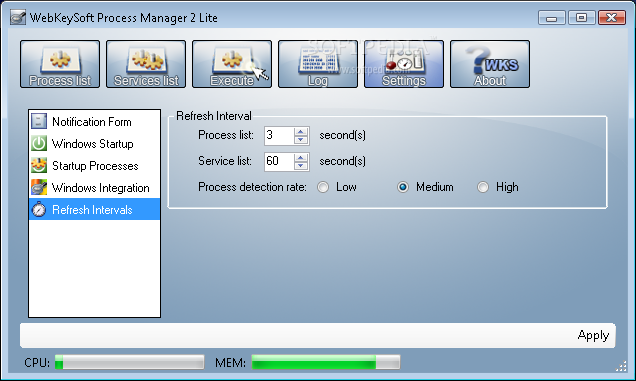636x381 pixels.
Task: Minimize the Process Manager window
Action: 552,18
